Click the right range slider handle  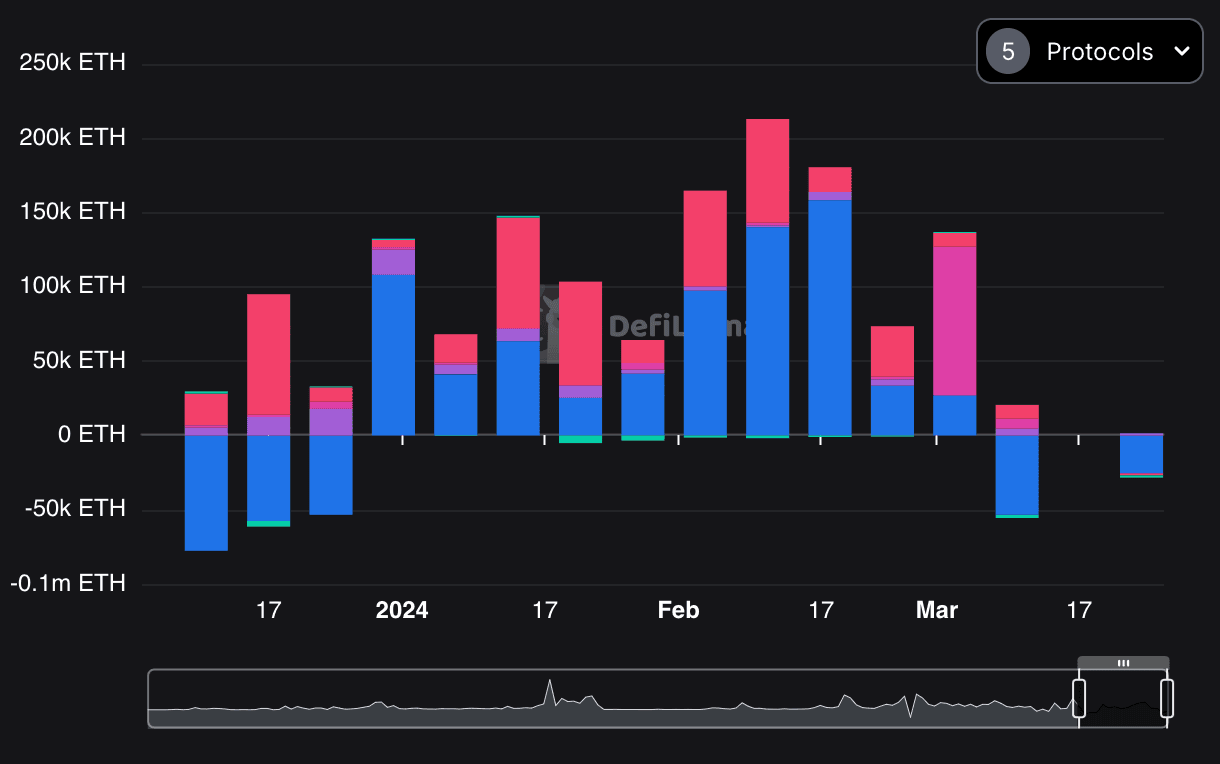(x=1166, y=698)
